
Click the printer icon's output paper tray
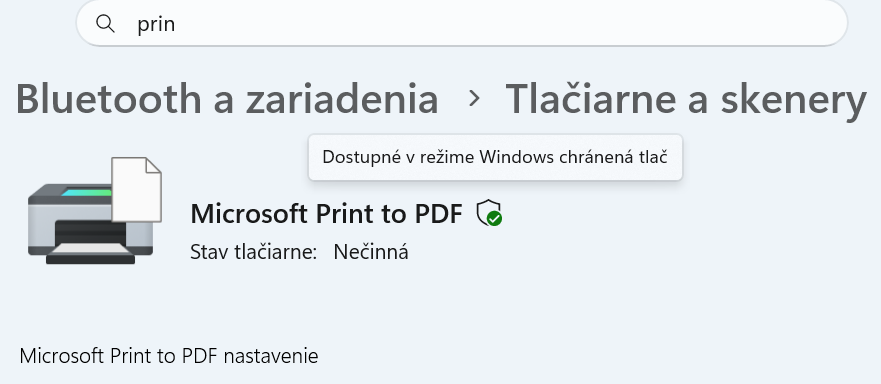[91, 252]
